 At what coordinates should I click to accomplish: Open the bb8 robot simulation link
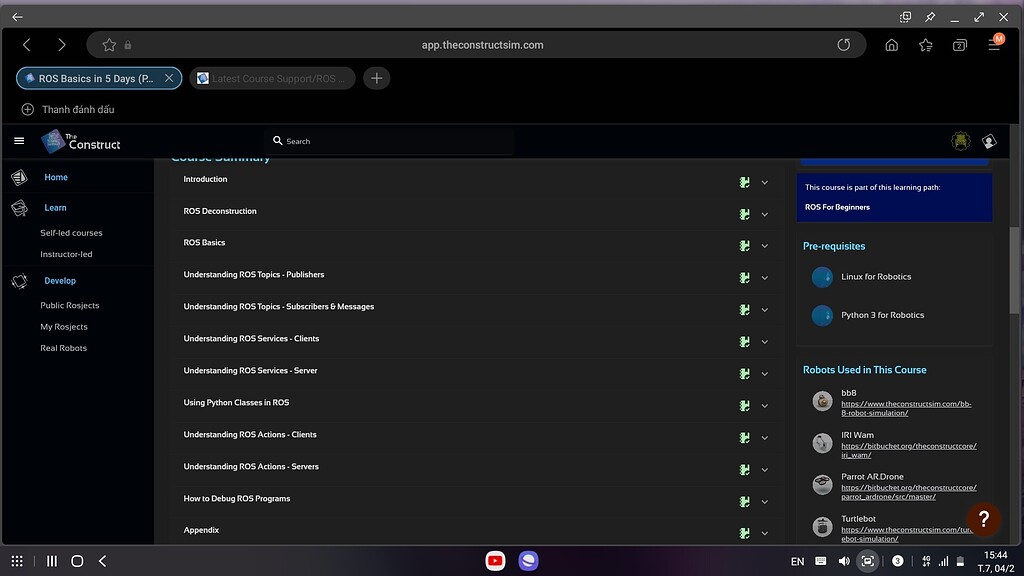pyautogui.click(x=906, y=408)
